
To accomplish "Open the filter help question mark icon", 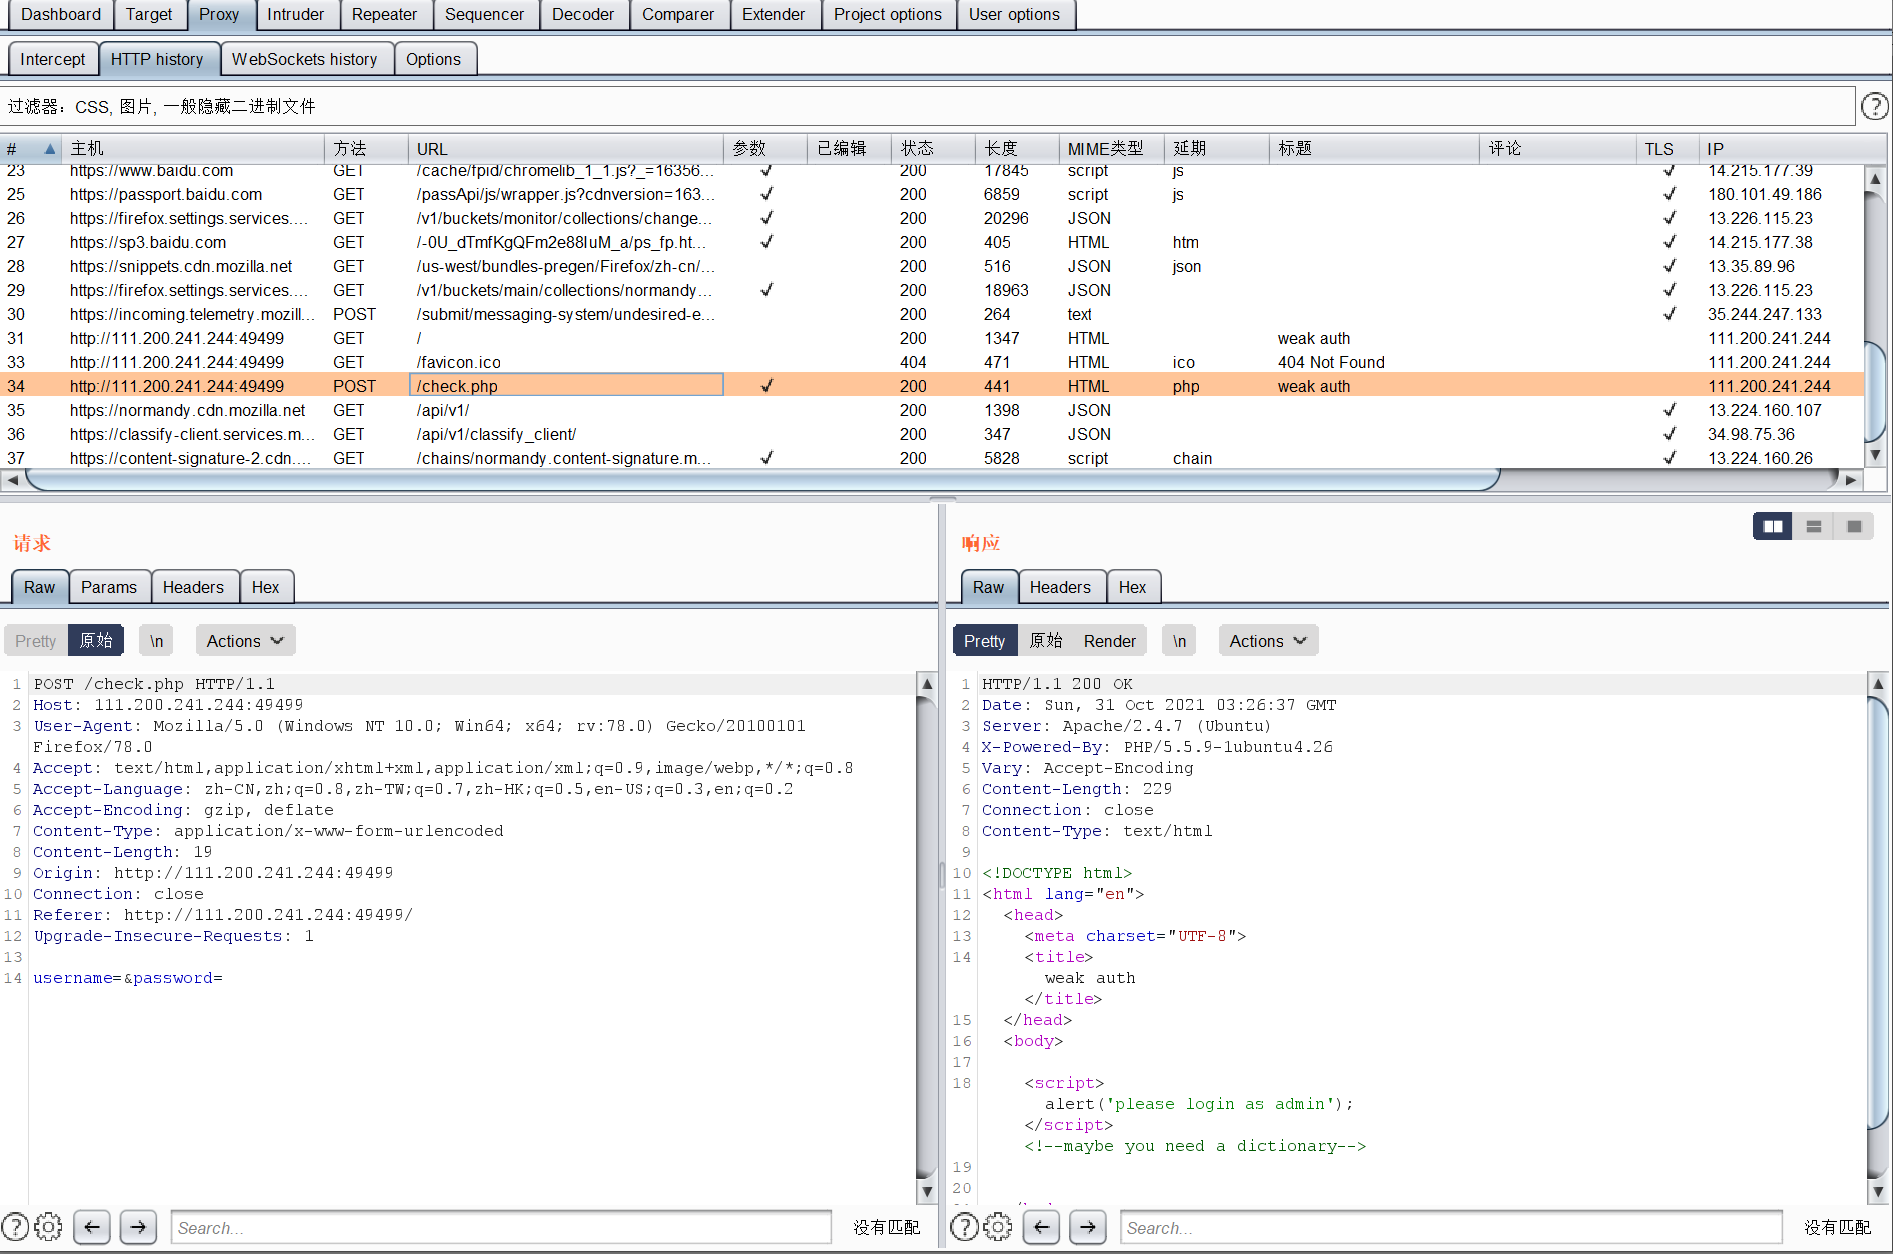I will click(1875, 106).
